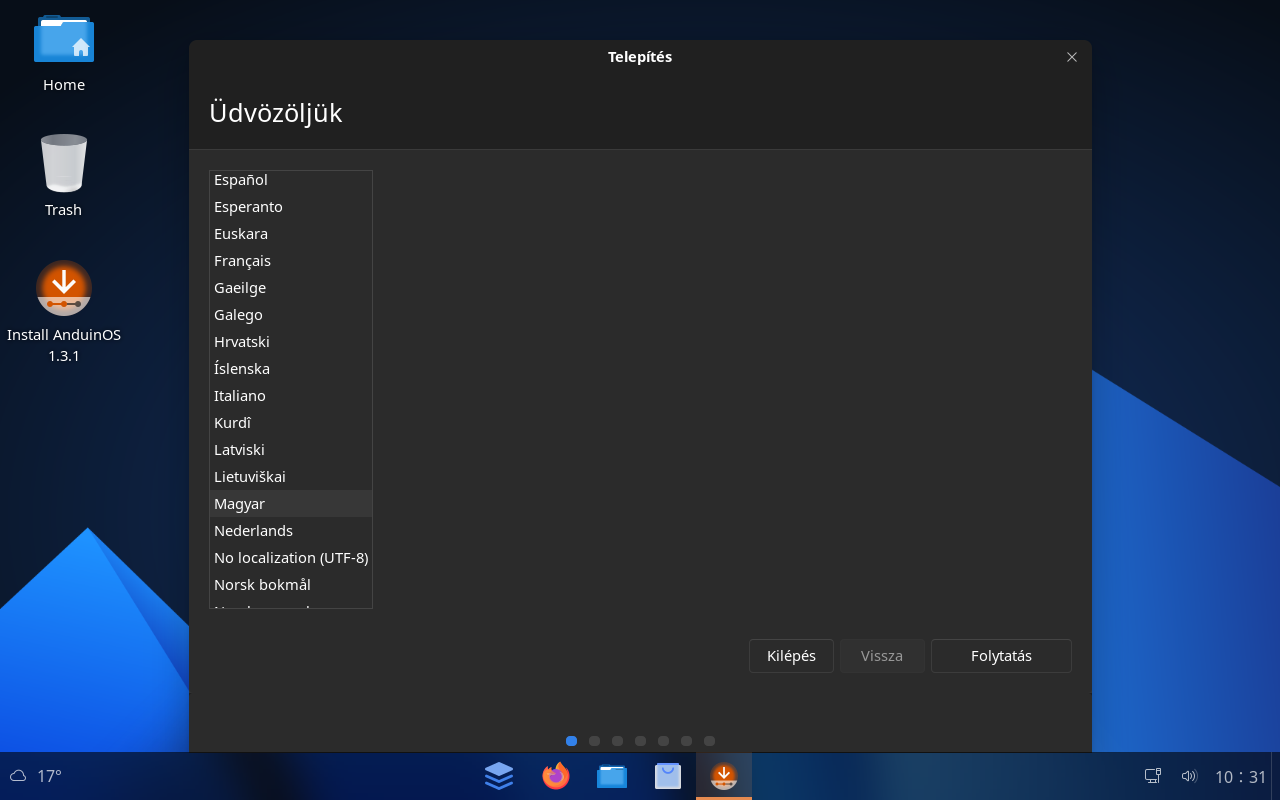Select Esperanto in the language list
Viewport: 1280px width, 800px height.
pos(291,207)
